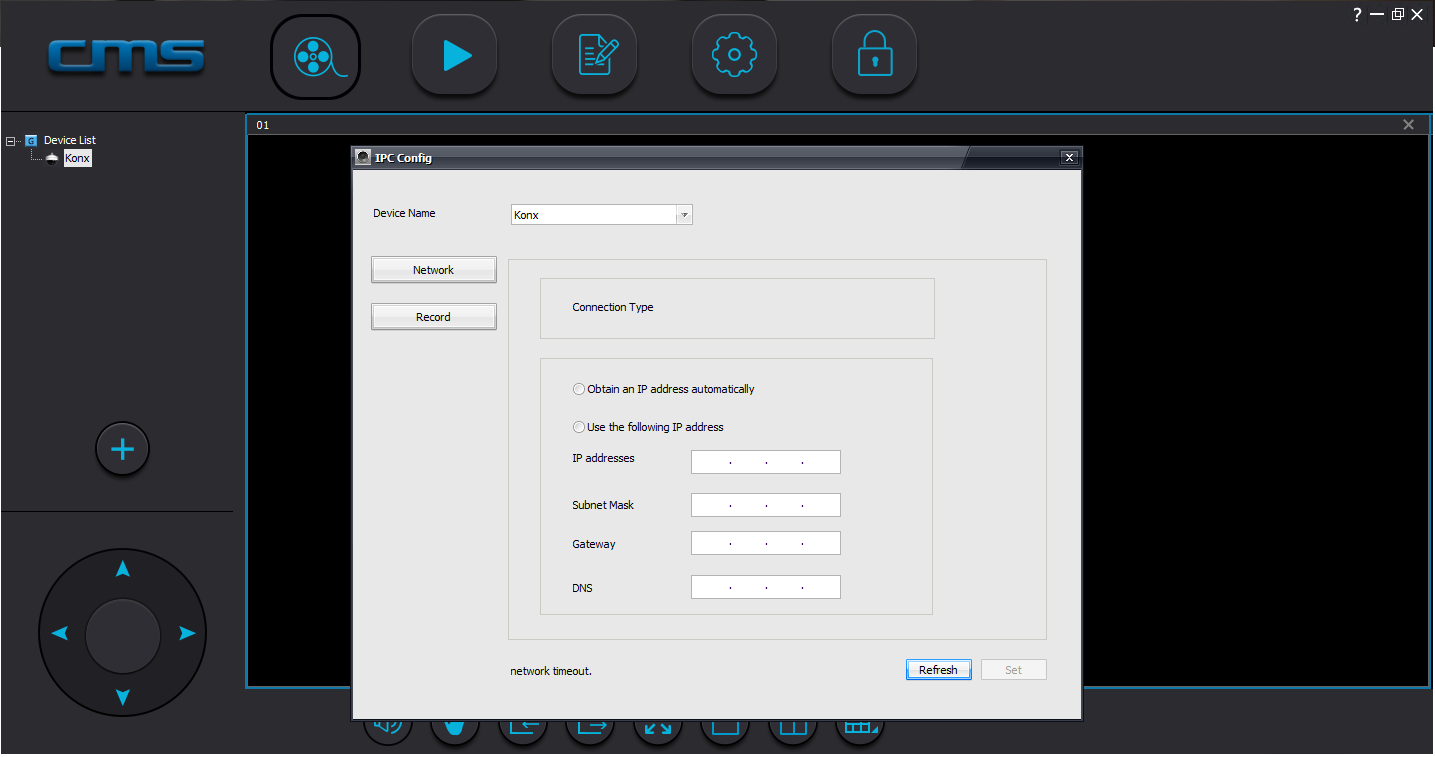1435x757 pixels.
Task: Click the Device List group icon
Action: (31, 141)
